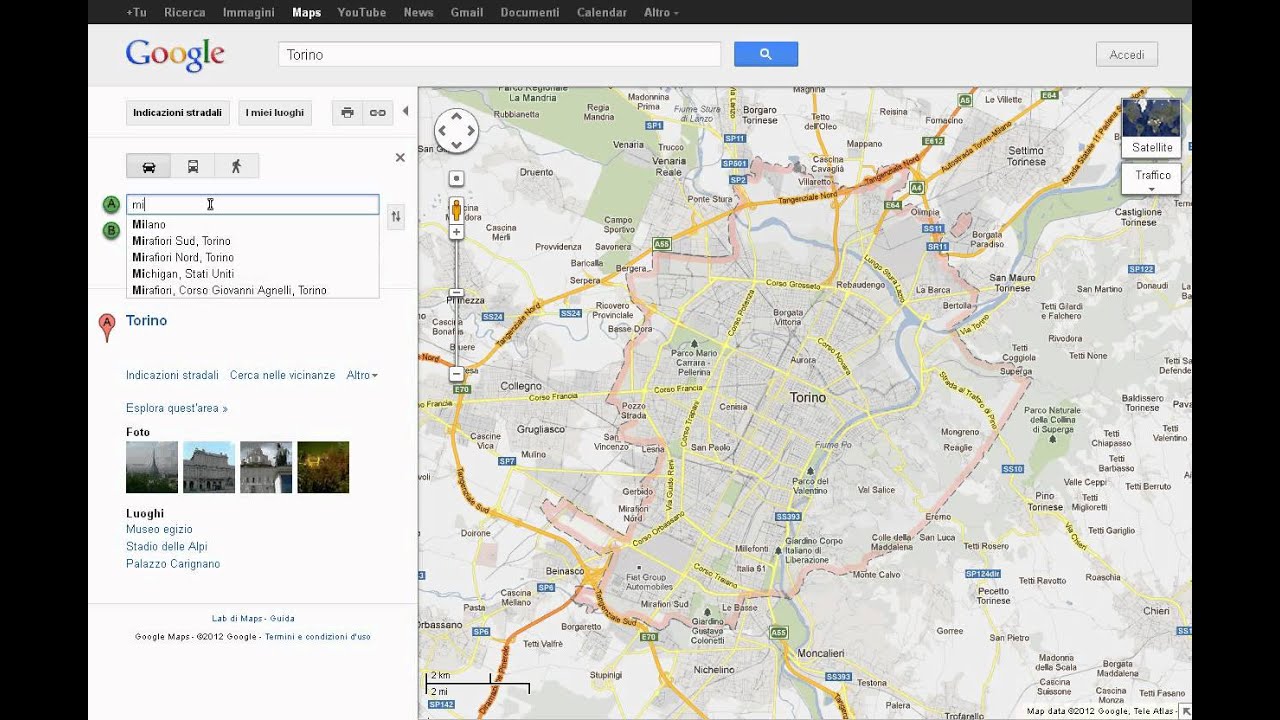Open the Guida help link
The image size is (1280, 720).
[282, 618]
